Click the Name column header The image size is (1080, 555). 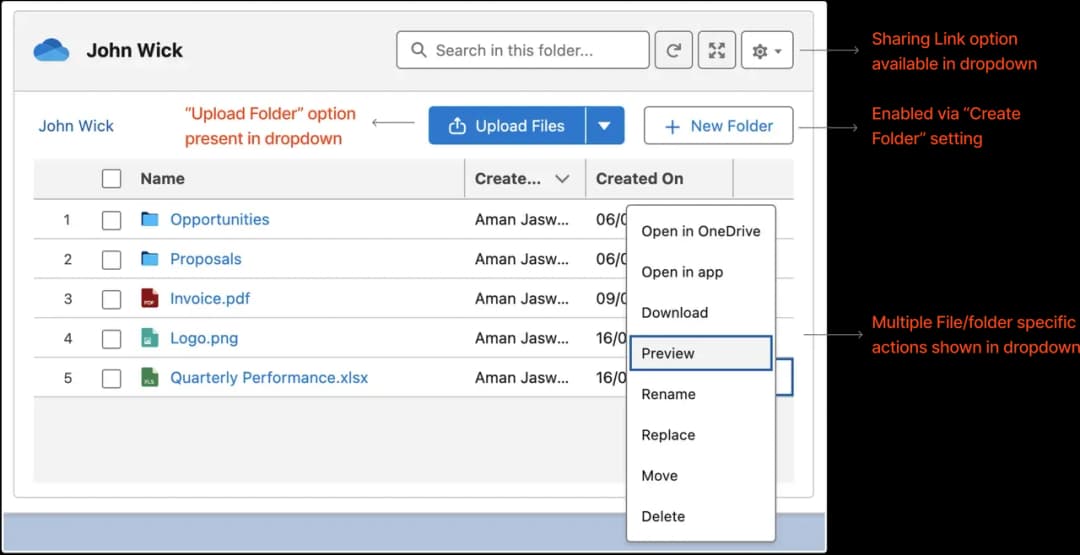pos(163,179)
